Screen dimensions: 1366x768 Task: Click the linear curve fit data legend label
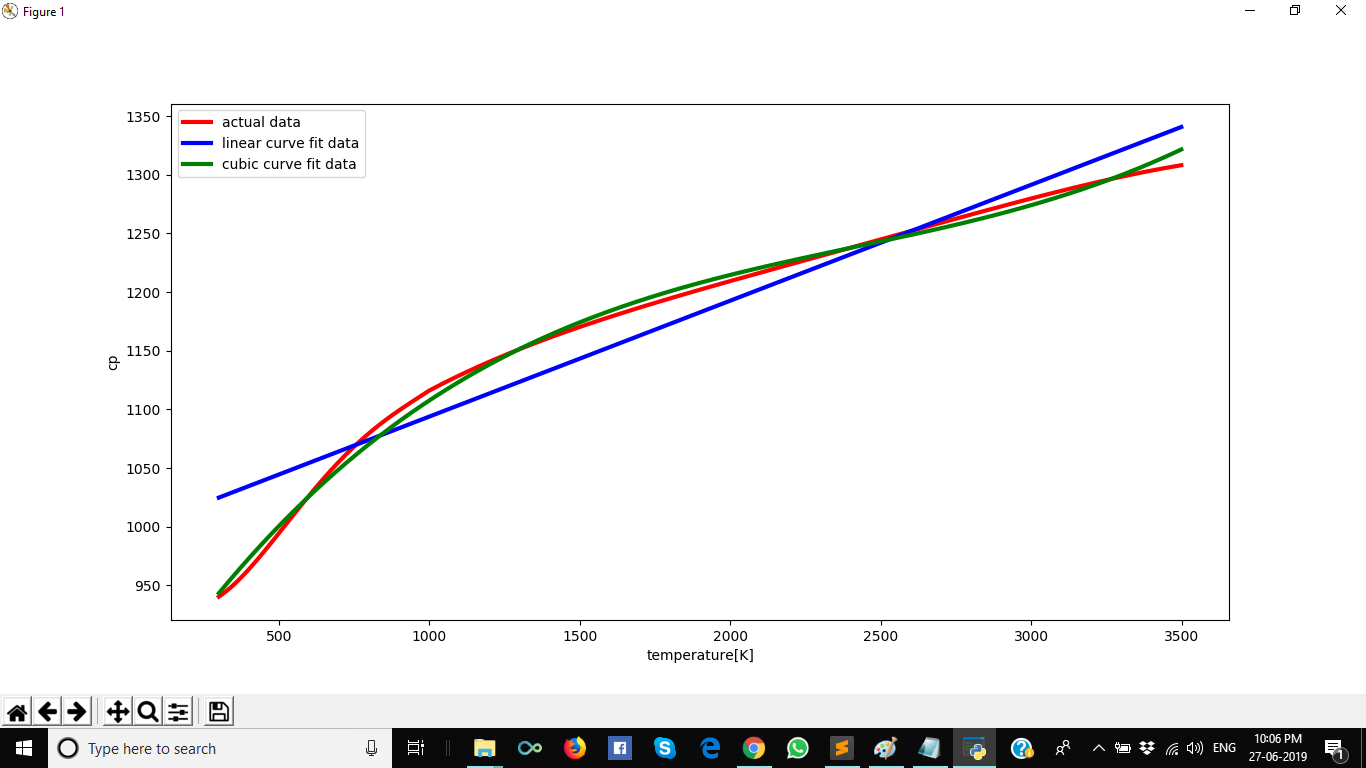point(290,143)
